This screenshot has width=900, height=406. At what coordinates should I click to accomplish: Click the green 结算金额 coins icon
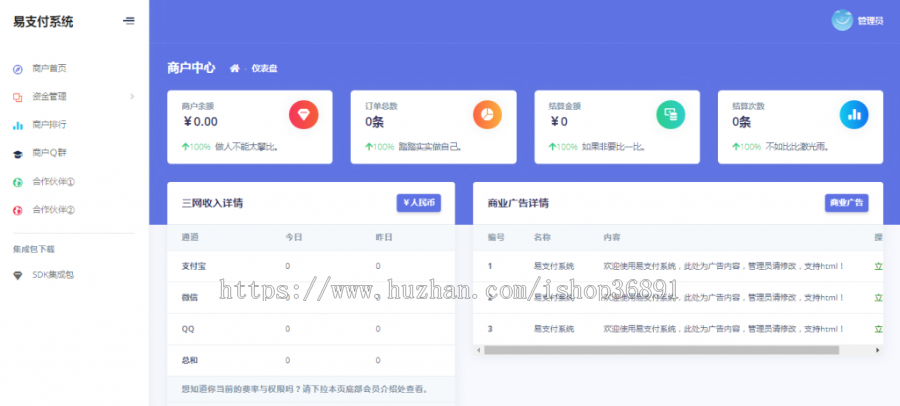coord(671,115)
